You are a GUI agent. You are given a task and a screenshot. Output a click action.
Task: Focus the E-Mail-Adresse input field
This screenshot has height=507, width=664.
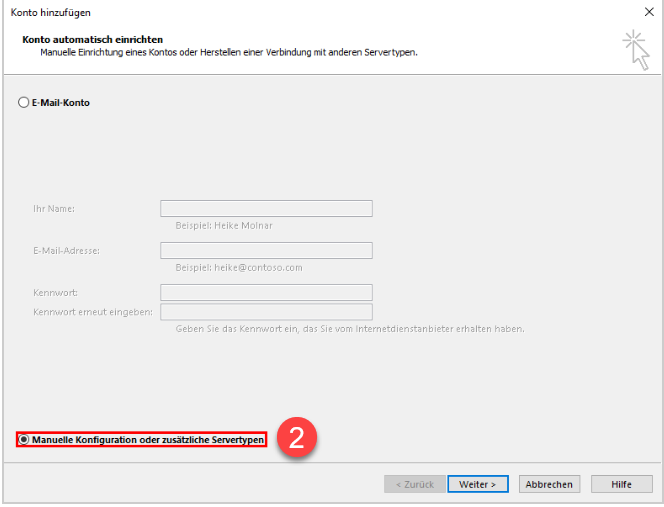(266, 250)
